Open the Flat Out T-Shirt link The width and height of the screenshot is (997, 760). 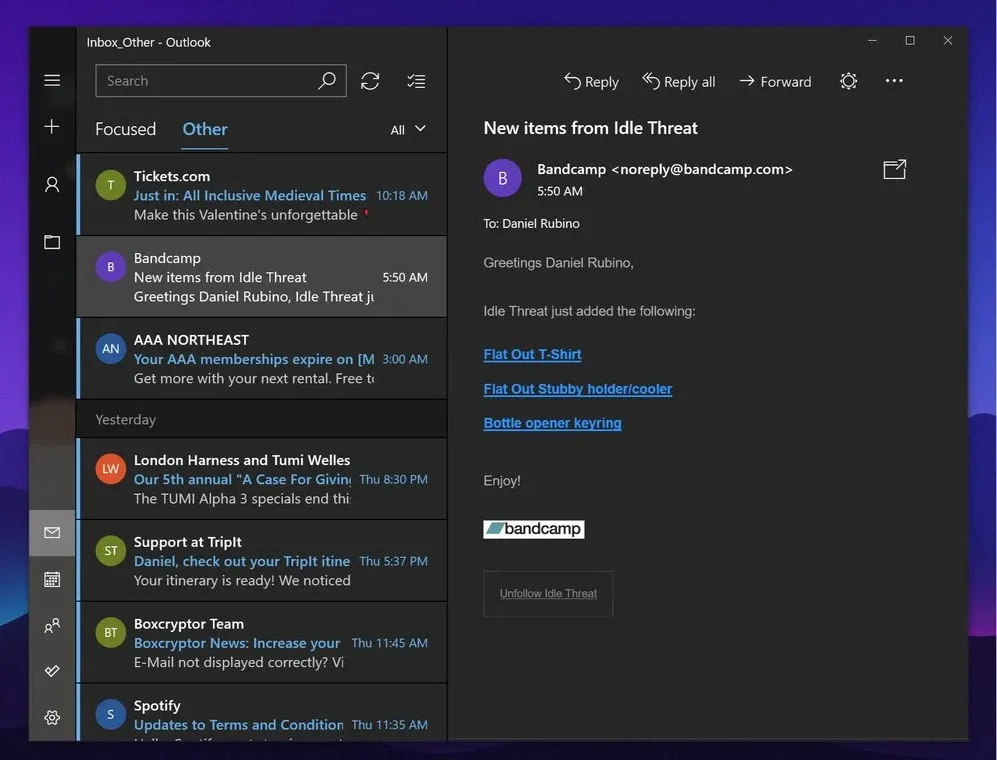(532, 354)
